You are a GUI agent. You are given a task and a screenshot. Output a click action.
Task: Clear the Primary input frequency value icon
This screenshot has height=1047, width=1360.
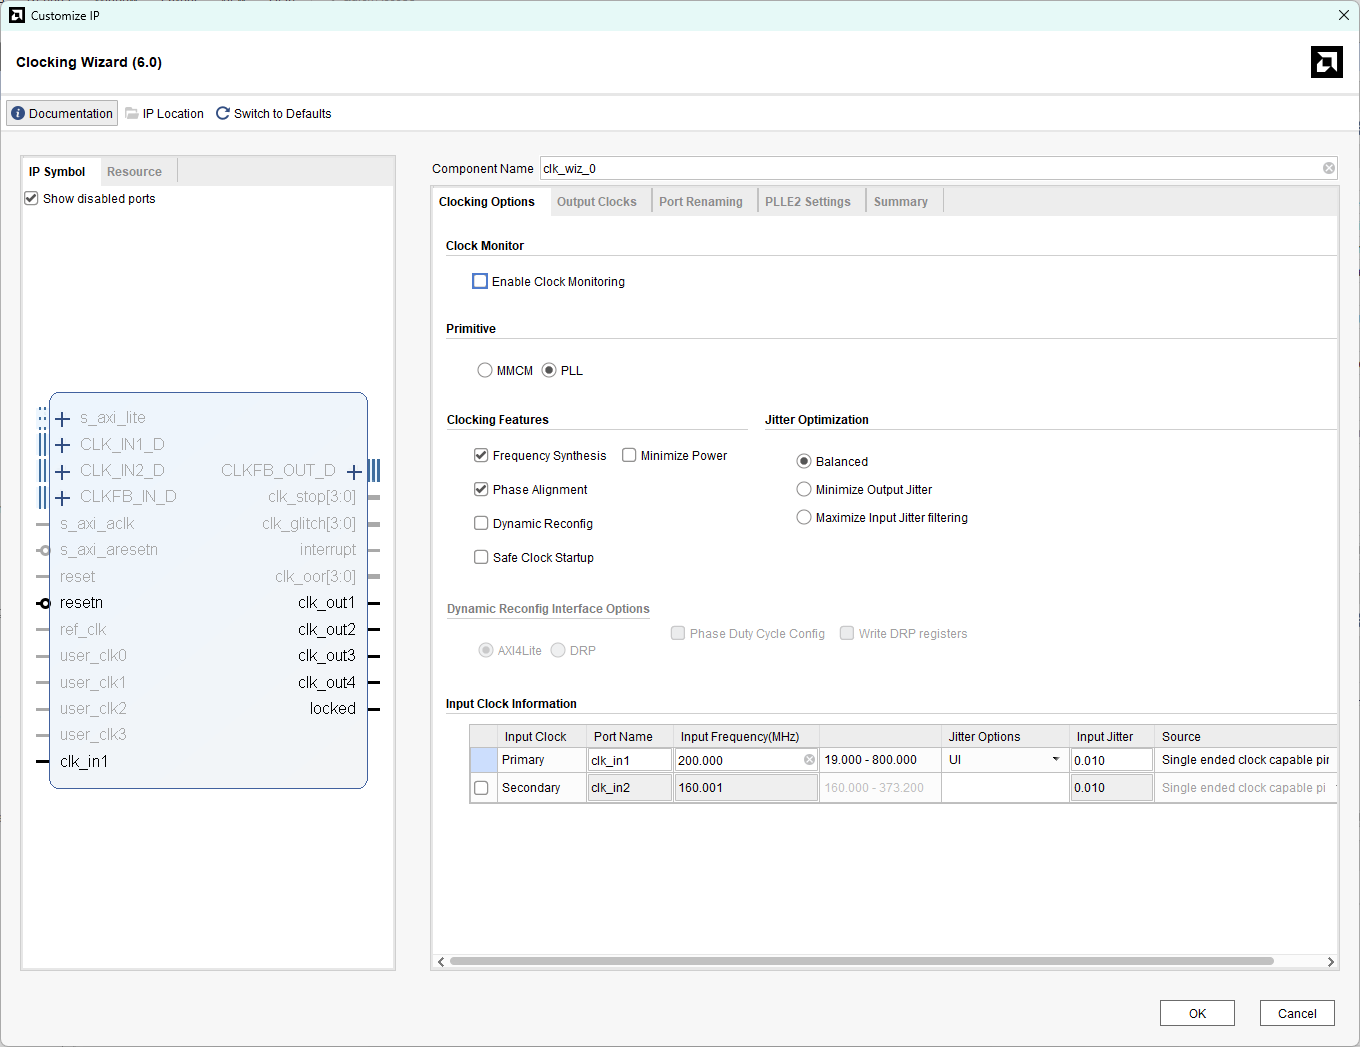(809, 760)
